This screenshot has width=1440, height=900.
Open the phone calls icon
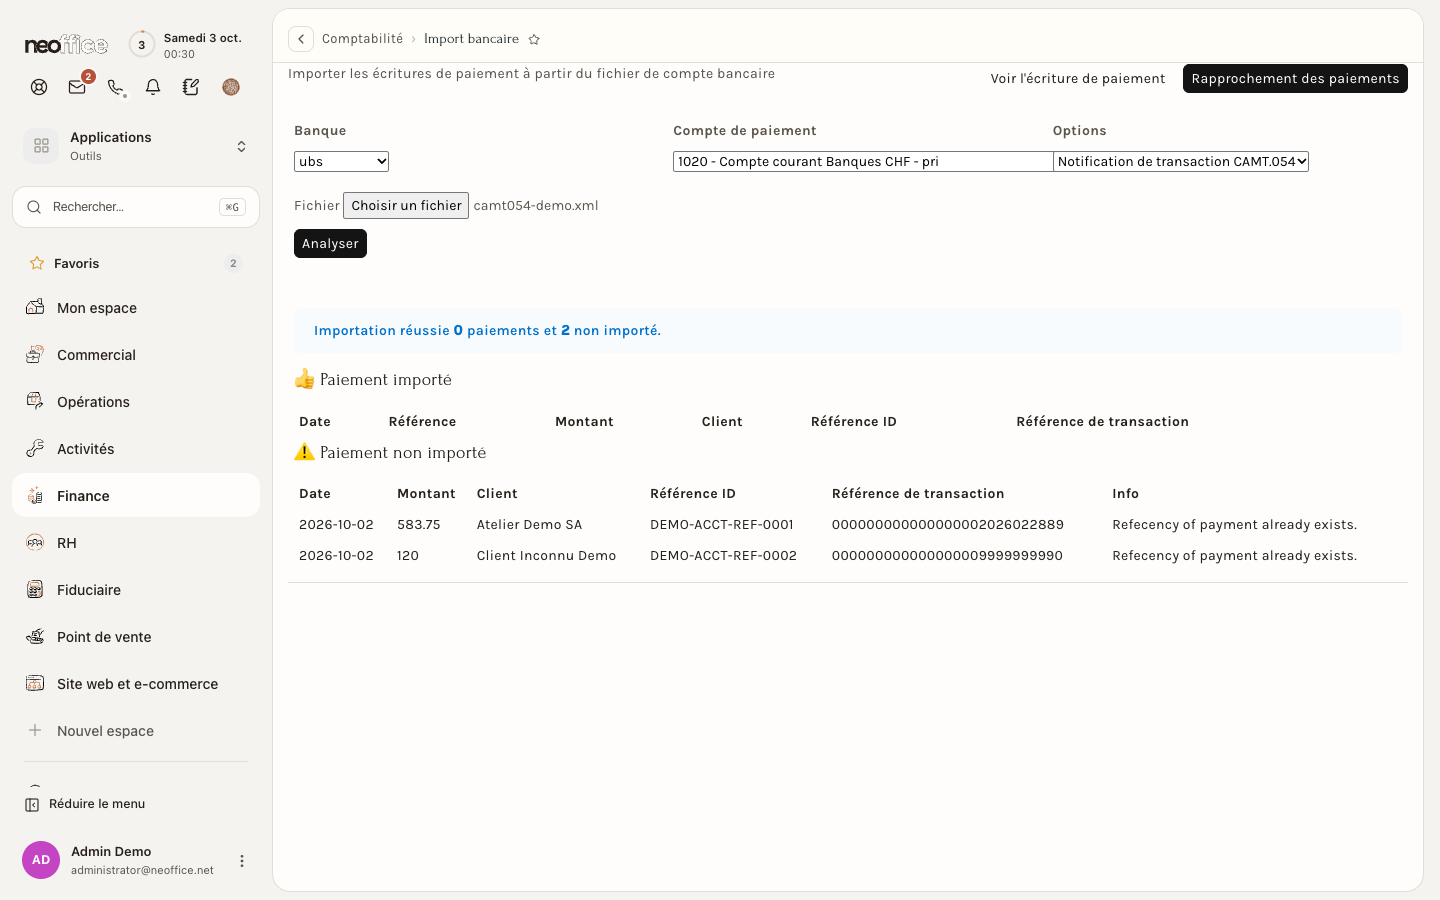point(115,87)
